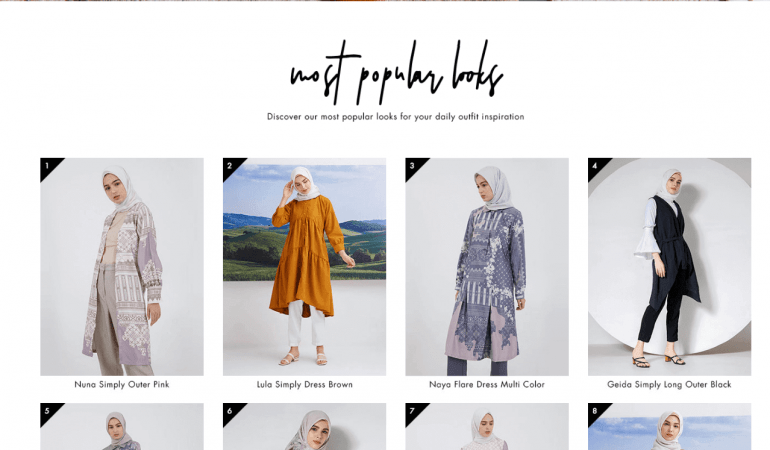Open the fifth ranked product thumbnail
Screen dimensions: 770x450
click(x=122, y=426)
